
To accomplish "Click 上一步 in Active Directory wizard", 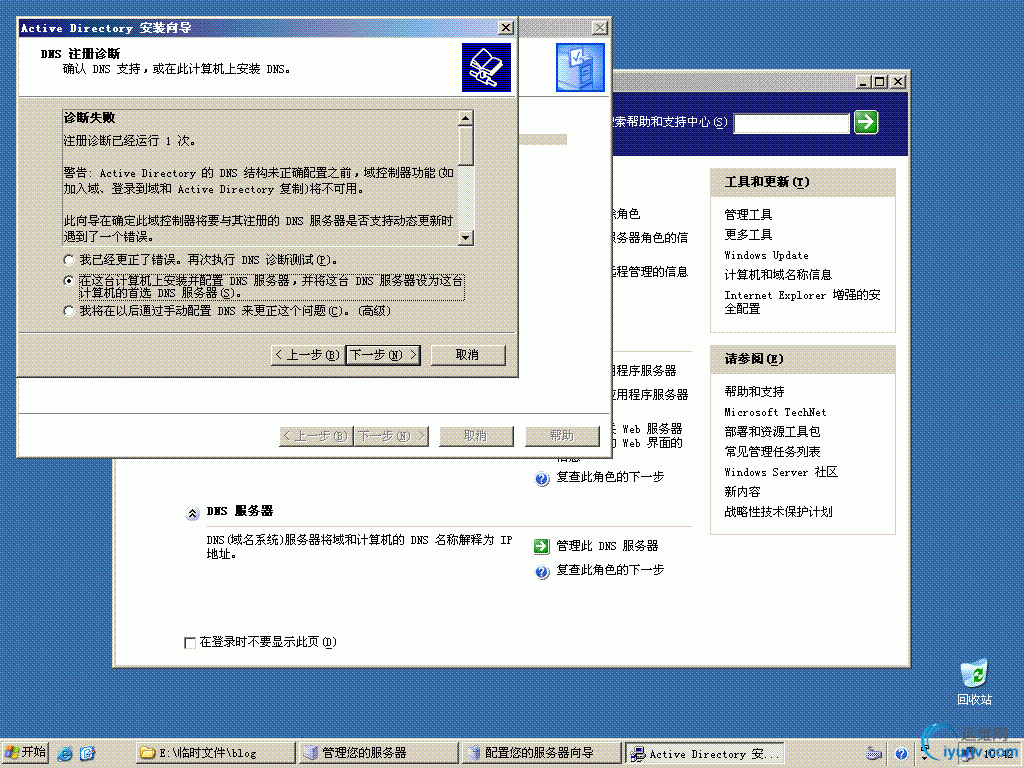I will tap(307, 355).
